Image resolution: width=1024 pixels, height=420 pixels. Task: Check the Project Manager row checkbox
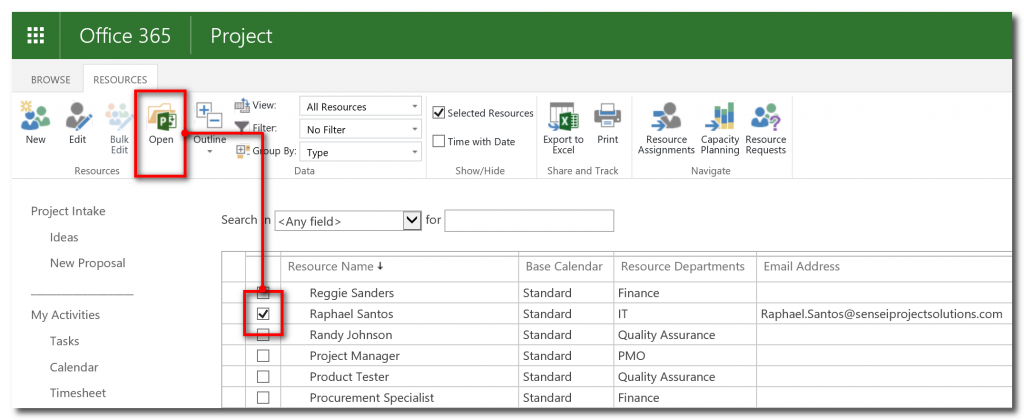coord(263,356)
